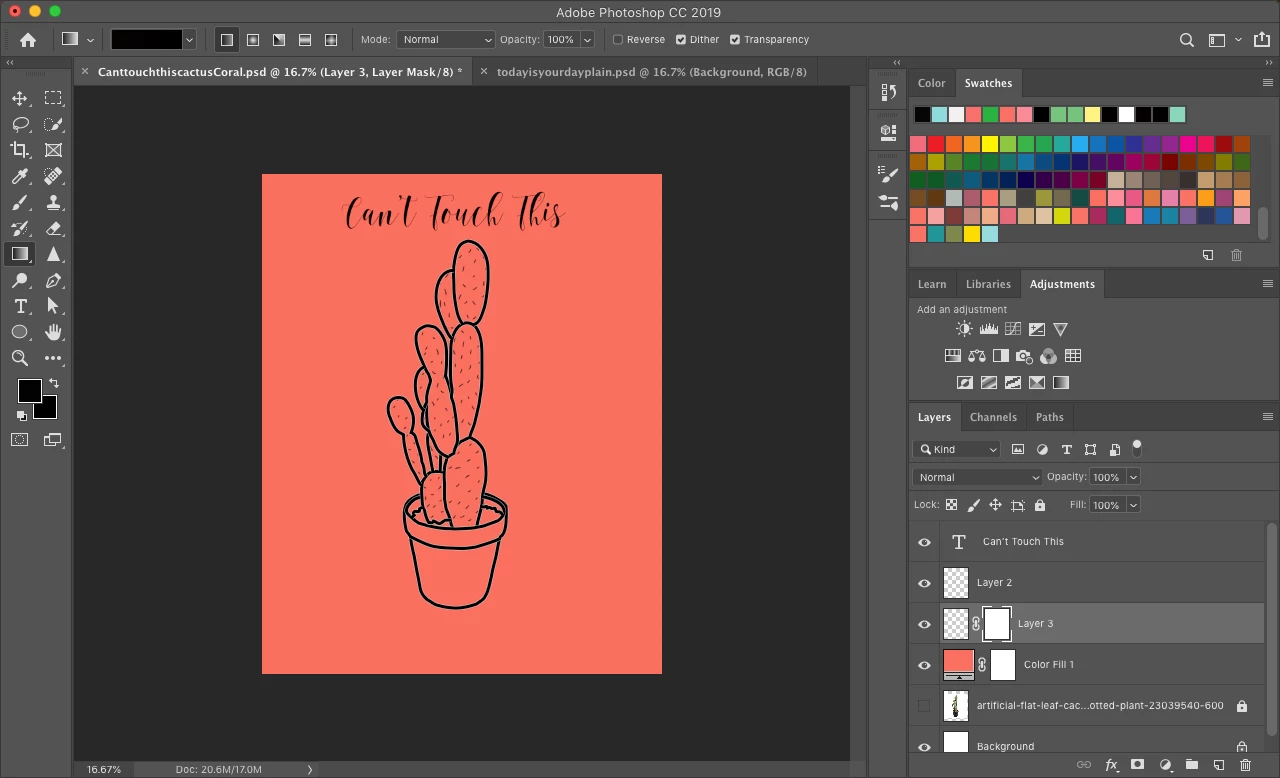
Task: Select the Layer 3 mask thumbnail
Action: coord(997,624)
